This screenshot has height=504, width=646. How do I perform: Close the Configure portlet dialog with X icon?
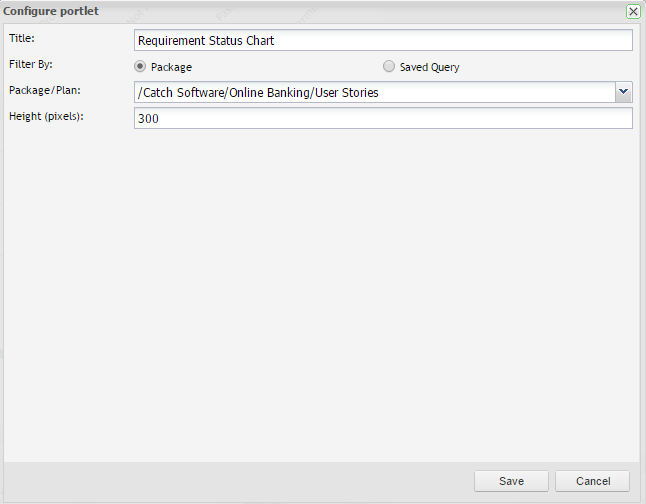click(633, 11)
